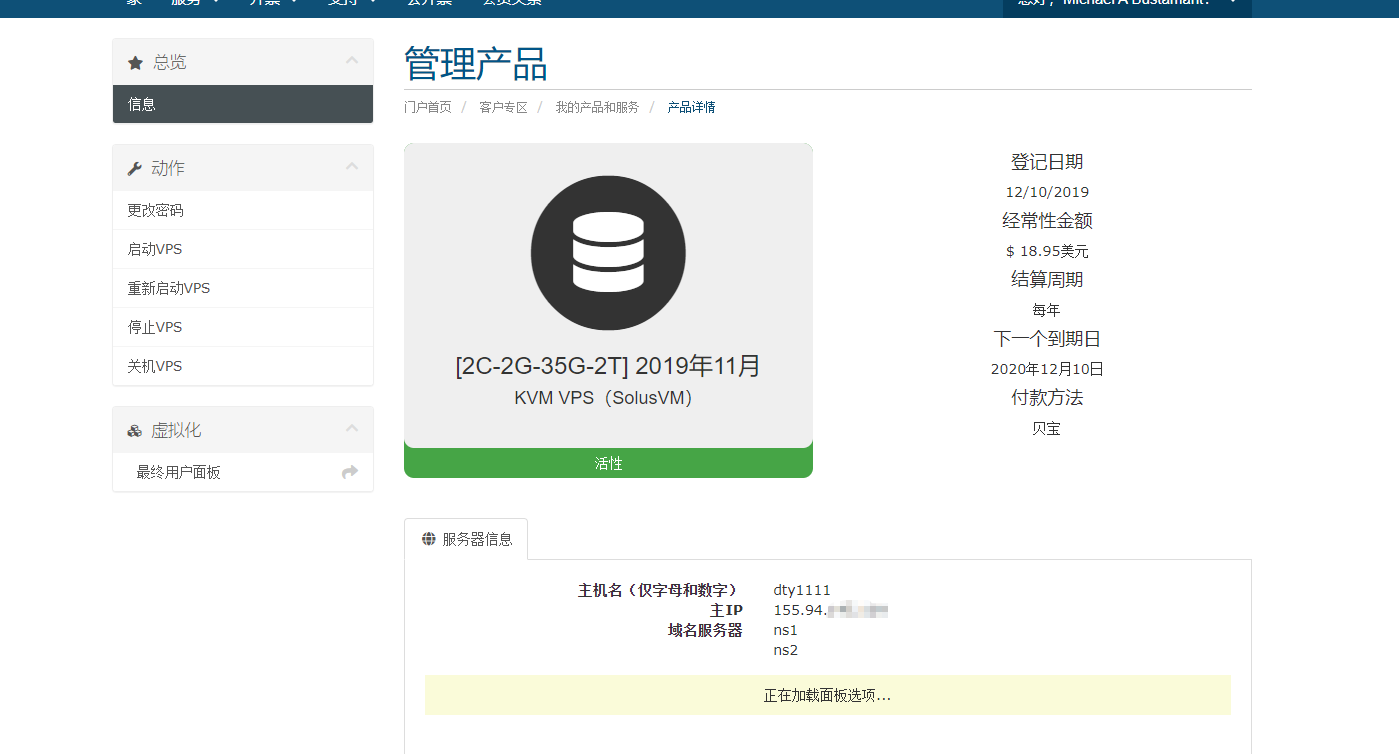Click the star icon beside 总览
The image size is (1399, 754).
pos(135,63)
